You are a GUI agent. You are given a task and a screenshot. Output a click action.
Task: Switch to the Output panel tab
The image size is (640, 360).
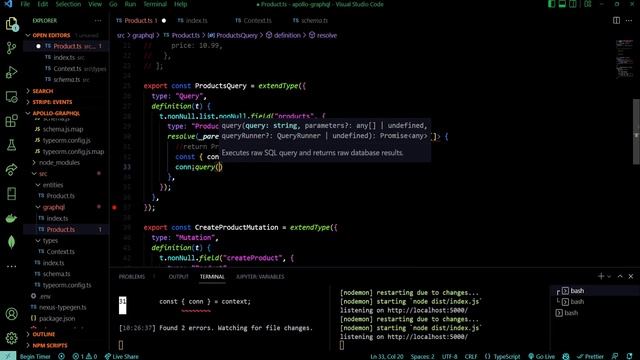[x=179, y=276]
